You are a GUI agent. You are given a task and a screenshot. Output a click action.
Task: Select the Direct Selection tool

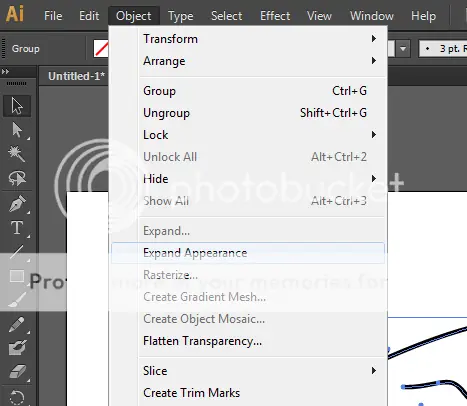(x=17, y=130)
